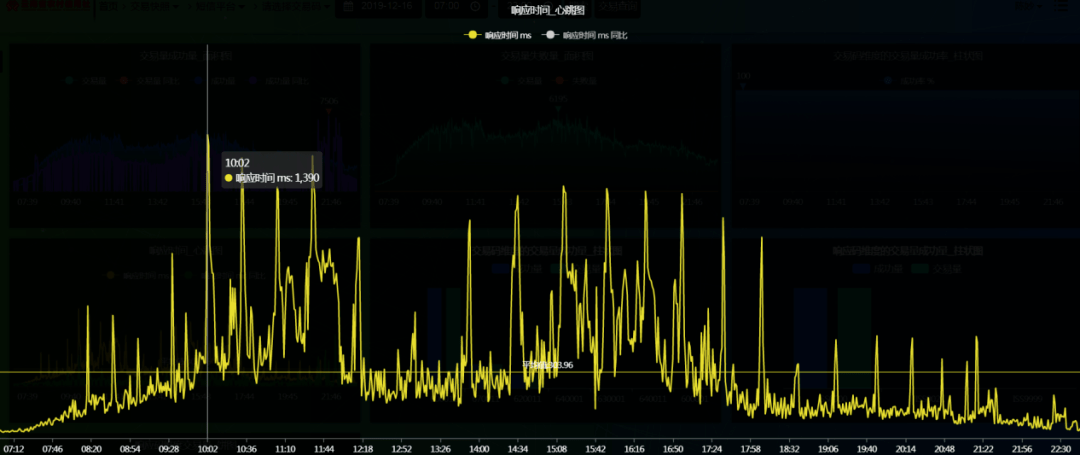The image size is (1080, 455).
Task: Click the yellow dot in 10:02 tooltip
Action: tap(229, 178)
